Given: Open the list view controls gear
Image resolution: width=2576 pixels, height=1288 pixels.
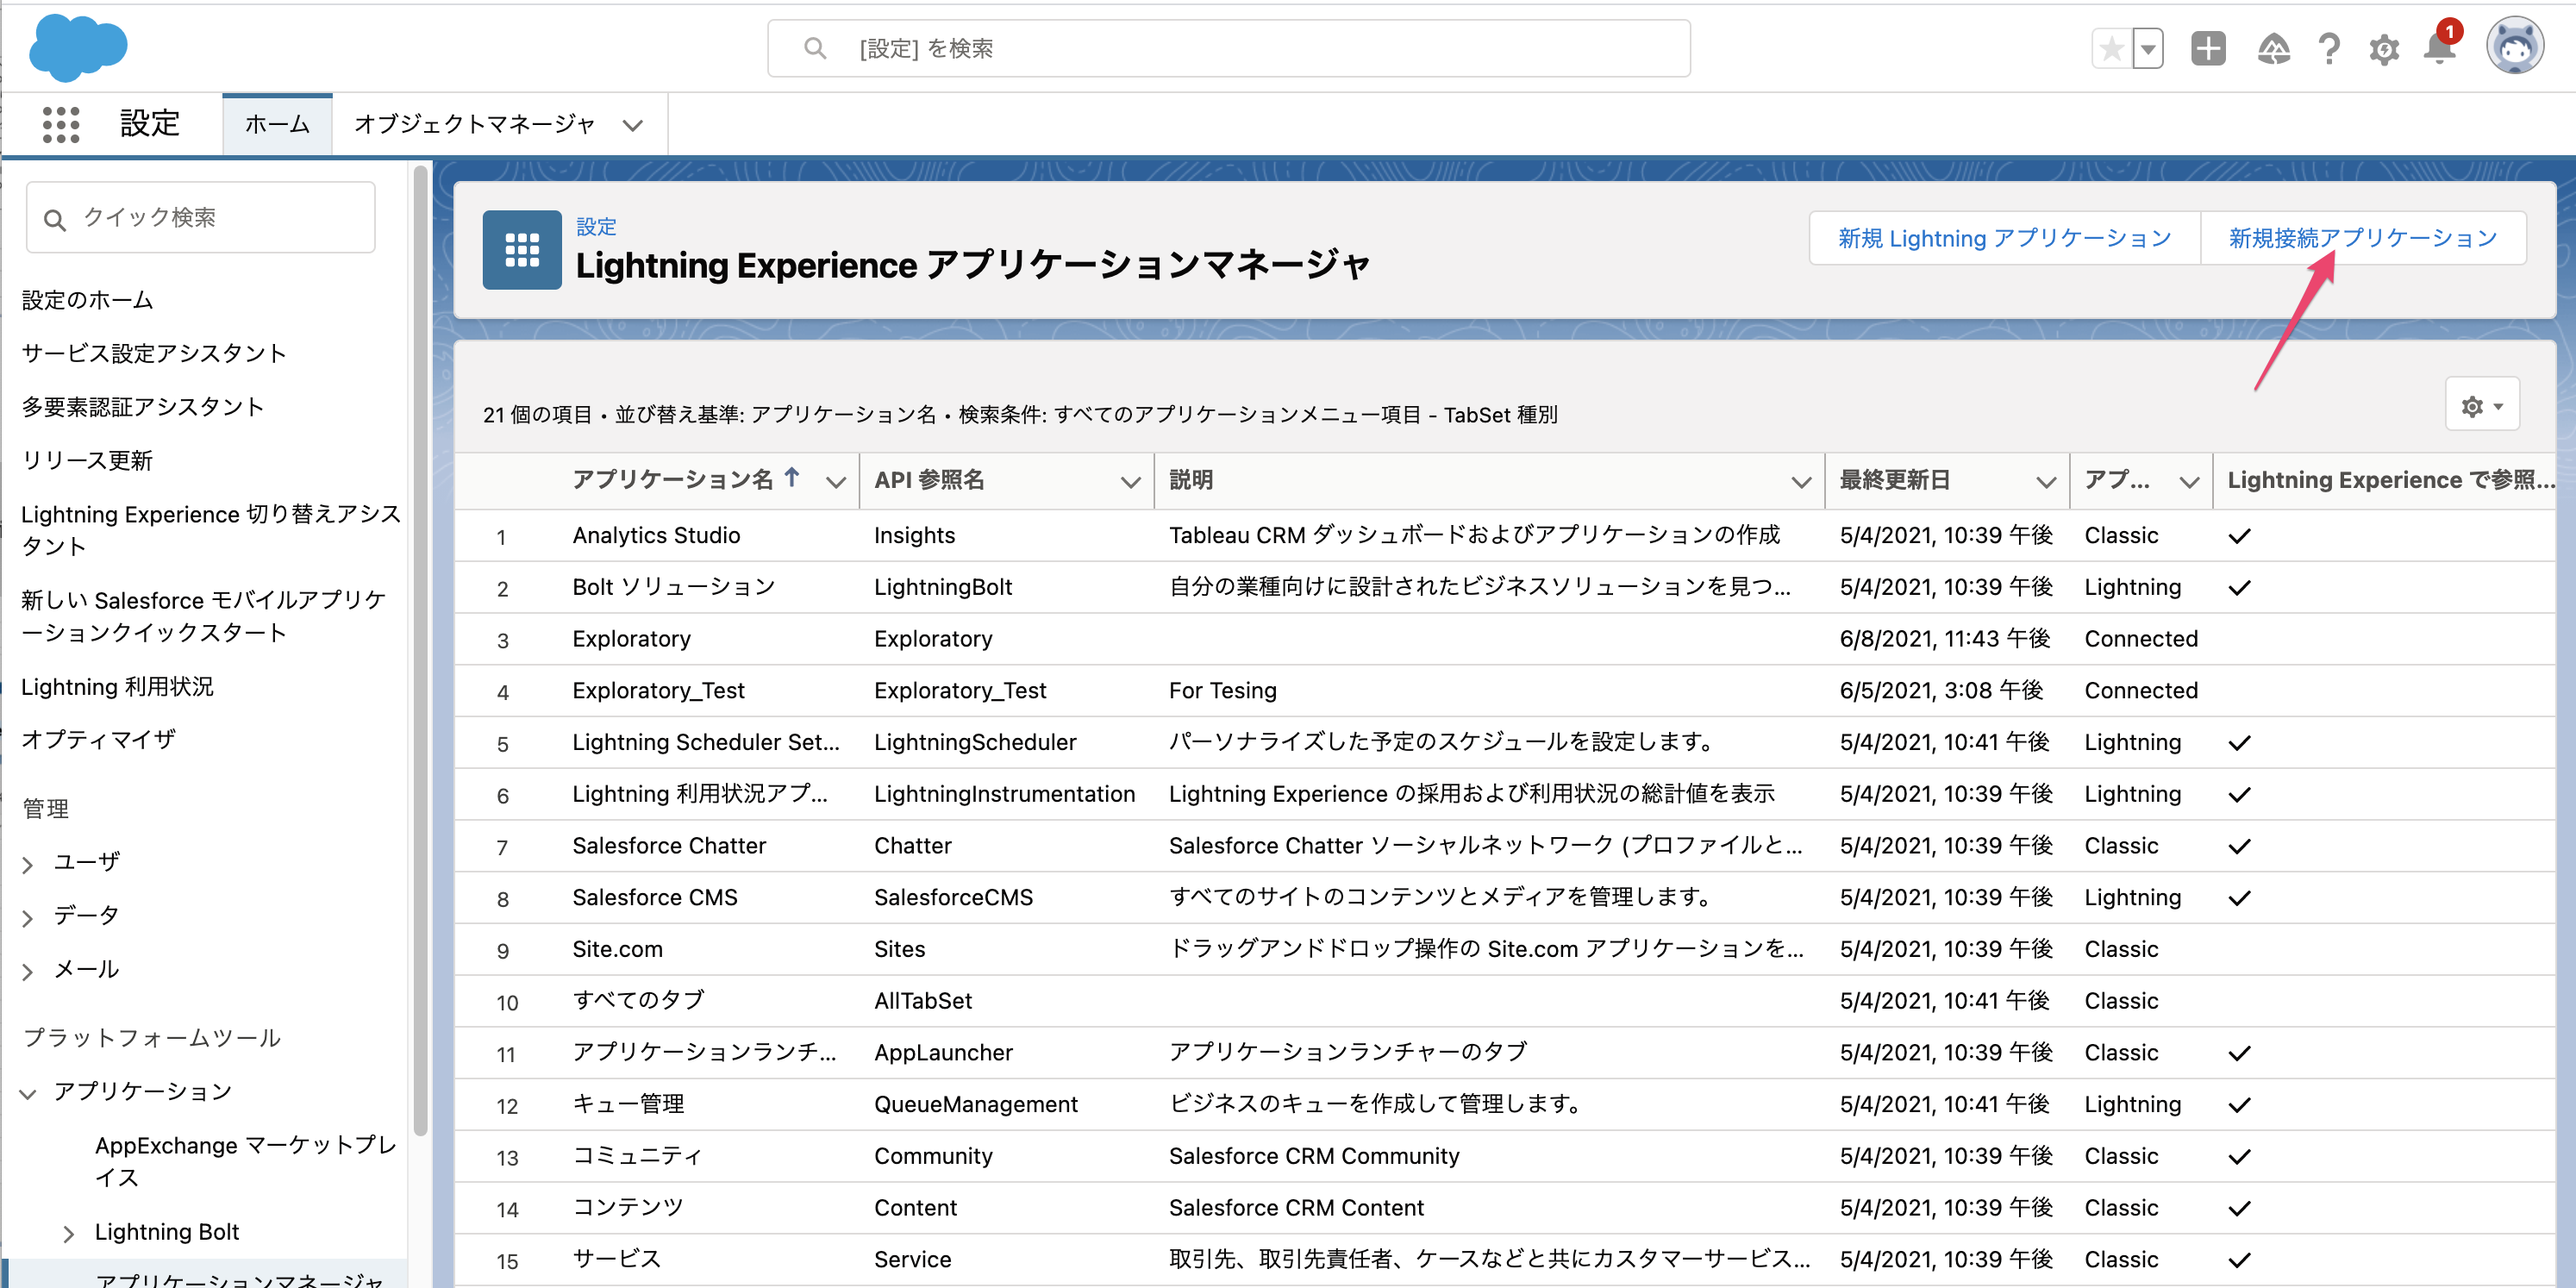Looking at the screenshot, I should point(2482,405).
